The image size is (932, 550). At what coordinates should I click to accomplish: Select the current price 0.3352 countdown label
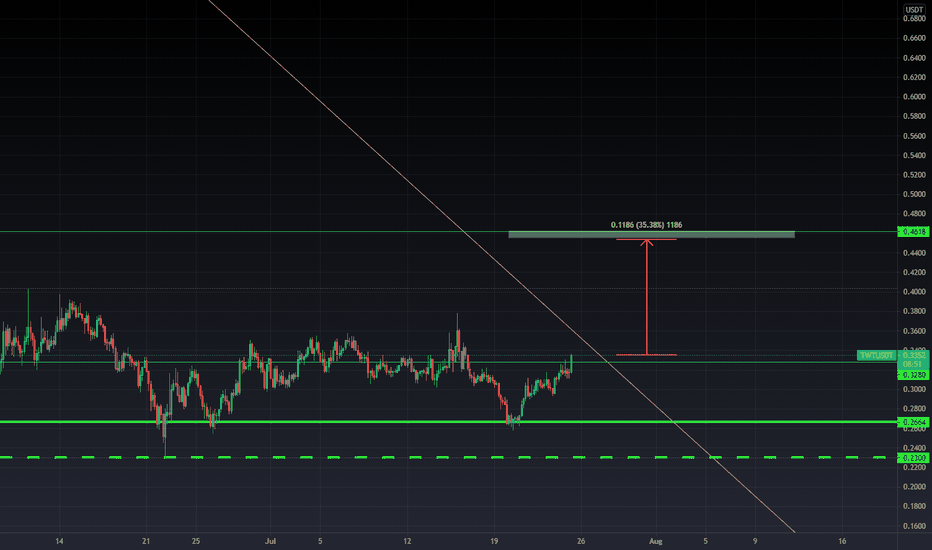pyautogui.click(x=914, y=360)
